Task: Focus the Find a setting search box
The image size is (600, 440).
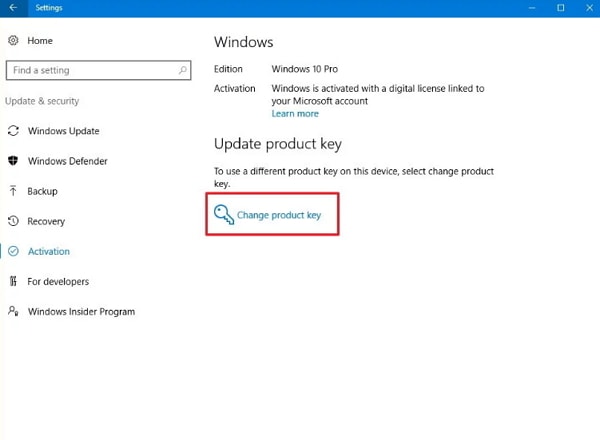Action: click(90, 70)
